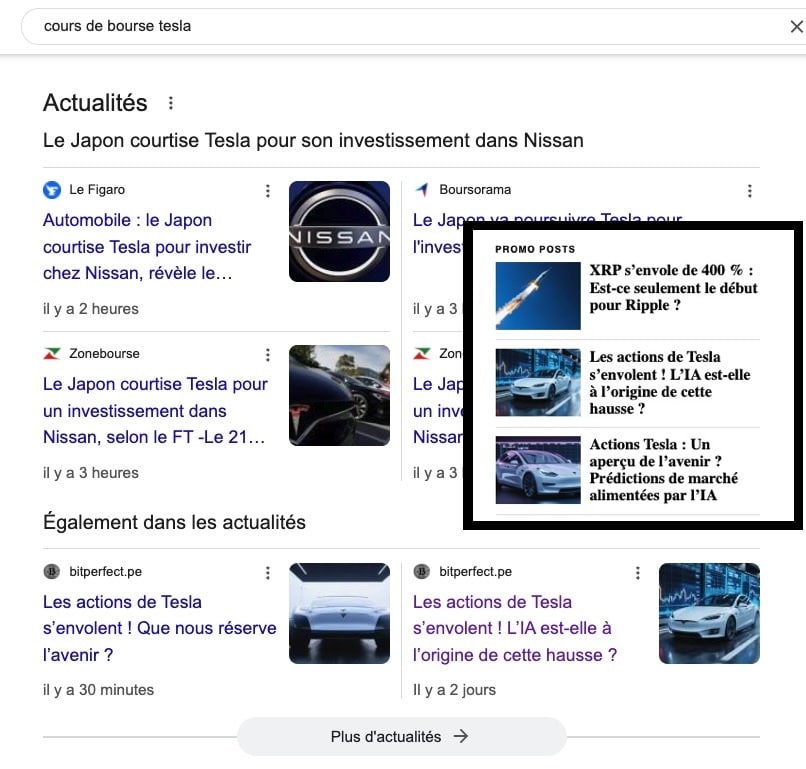The width and height of the screenshot is (806, 769).
Task: Open 'Les actions de Tesla s'envolent ! Que nous réserve l'avenir' link
Action: (x=160, y=628)
